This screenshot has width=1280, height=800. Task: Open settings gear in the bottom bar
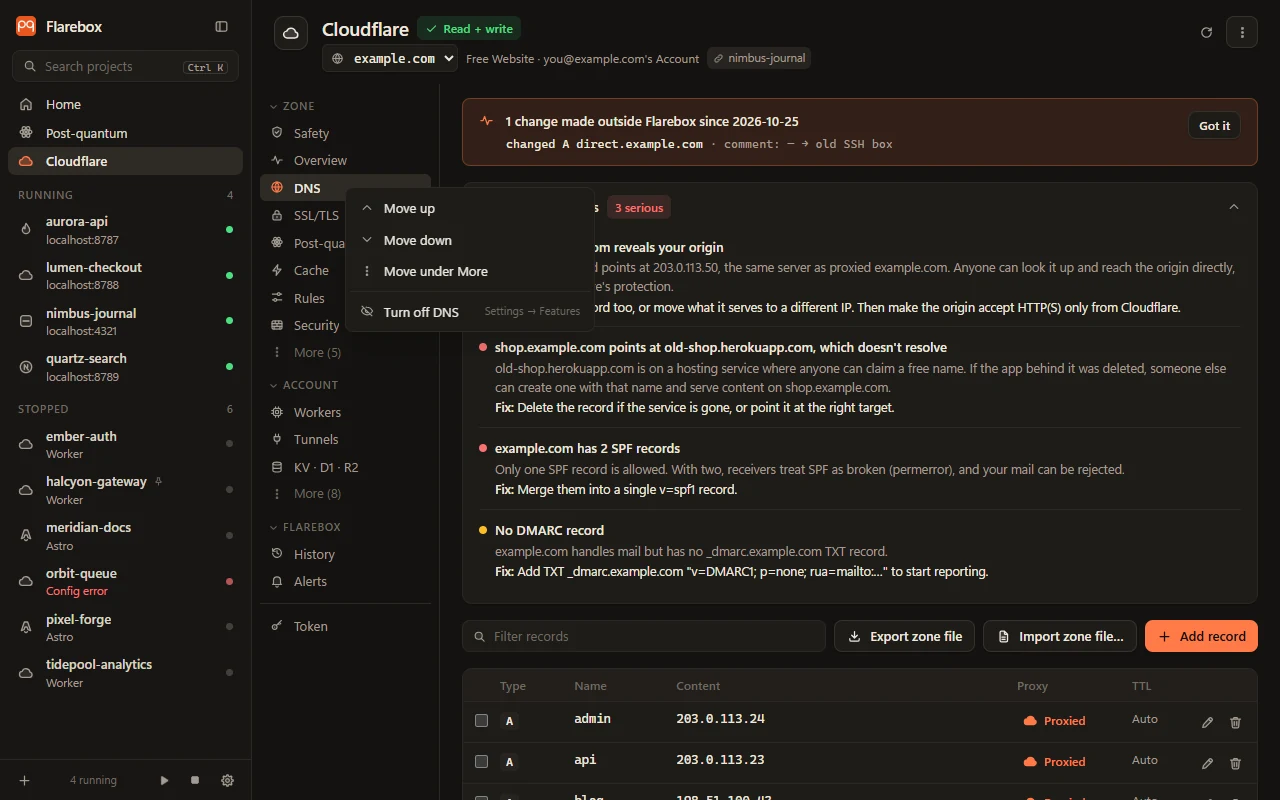pos(227,780)
